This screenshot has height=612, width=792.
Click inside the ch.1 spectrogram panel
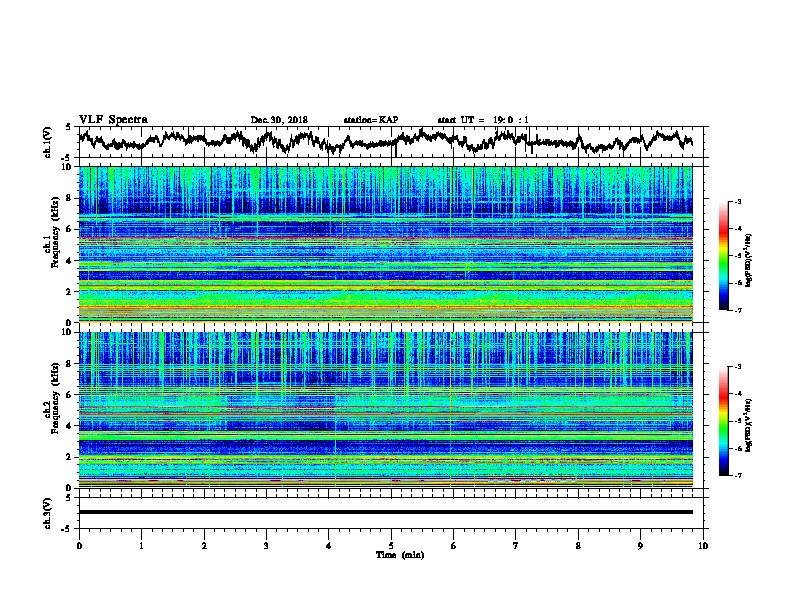tap(385, 244)
